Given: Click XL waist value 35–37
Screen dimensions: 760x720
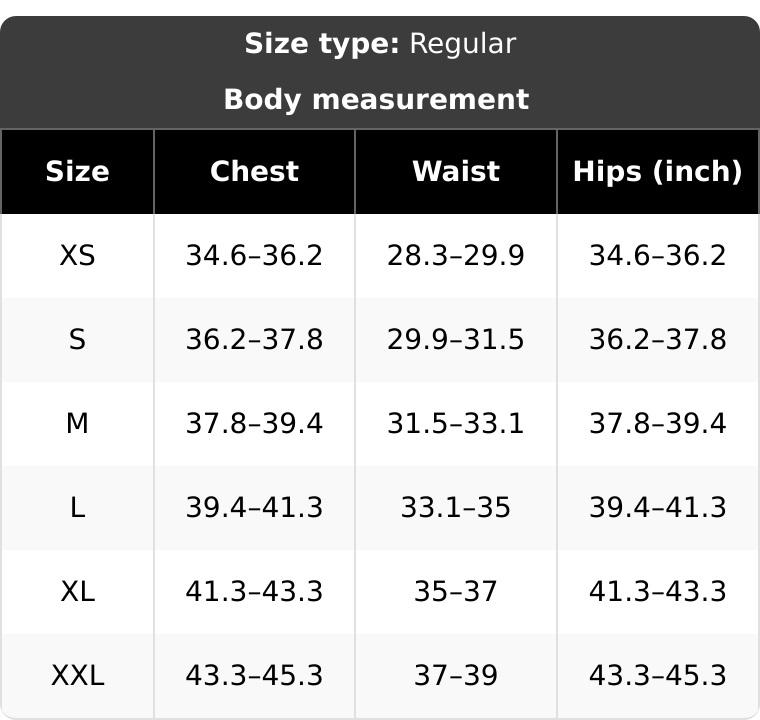Looking at the screenshot, I should click(456, 592).
